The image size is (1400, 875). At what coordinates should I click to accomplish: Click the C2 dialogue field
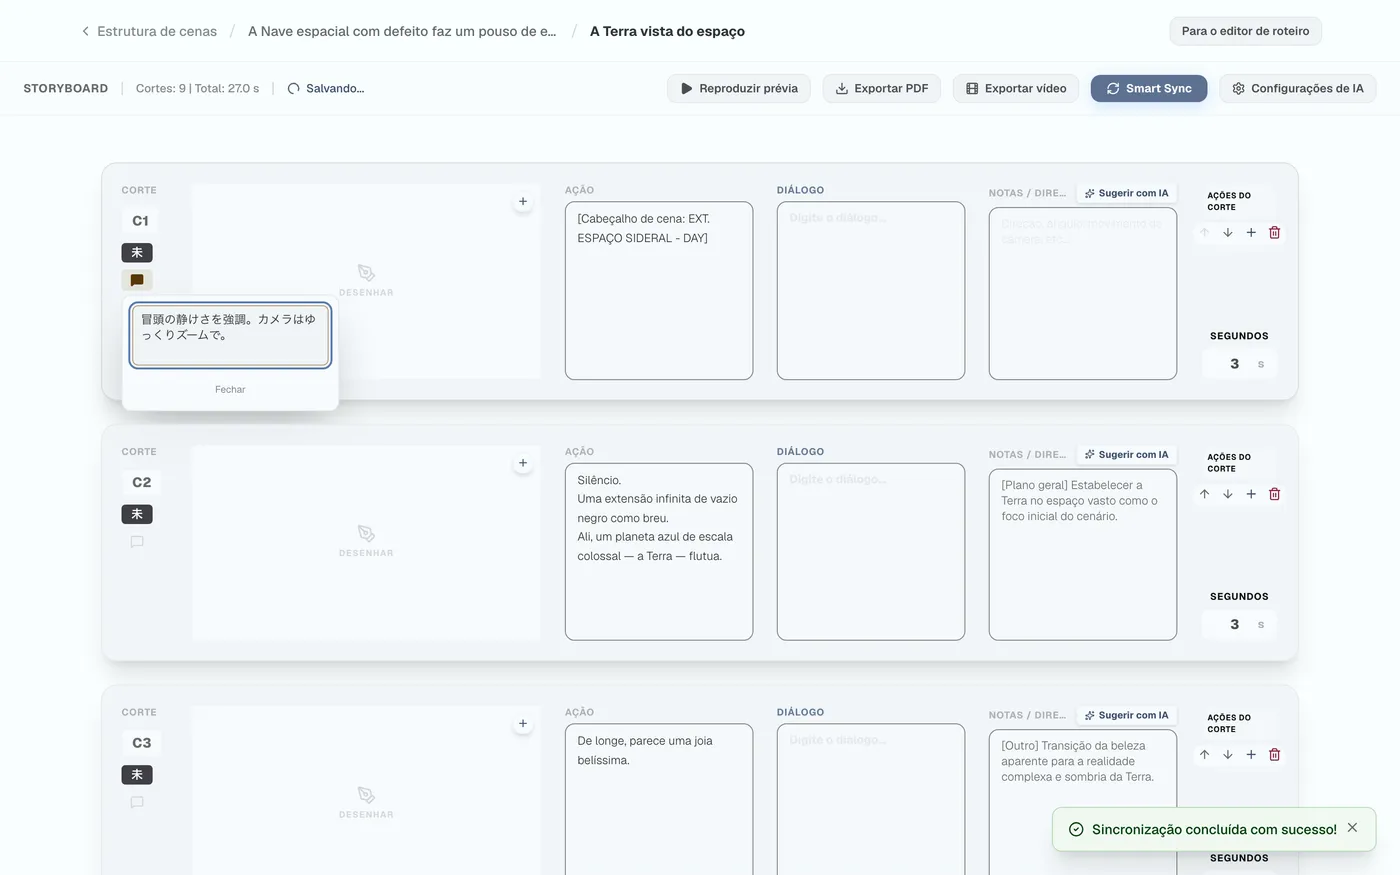871,552
